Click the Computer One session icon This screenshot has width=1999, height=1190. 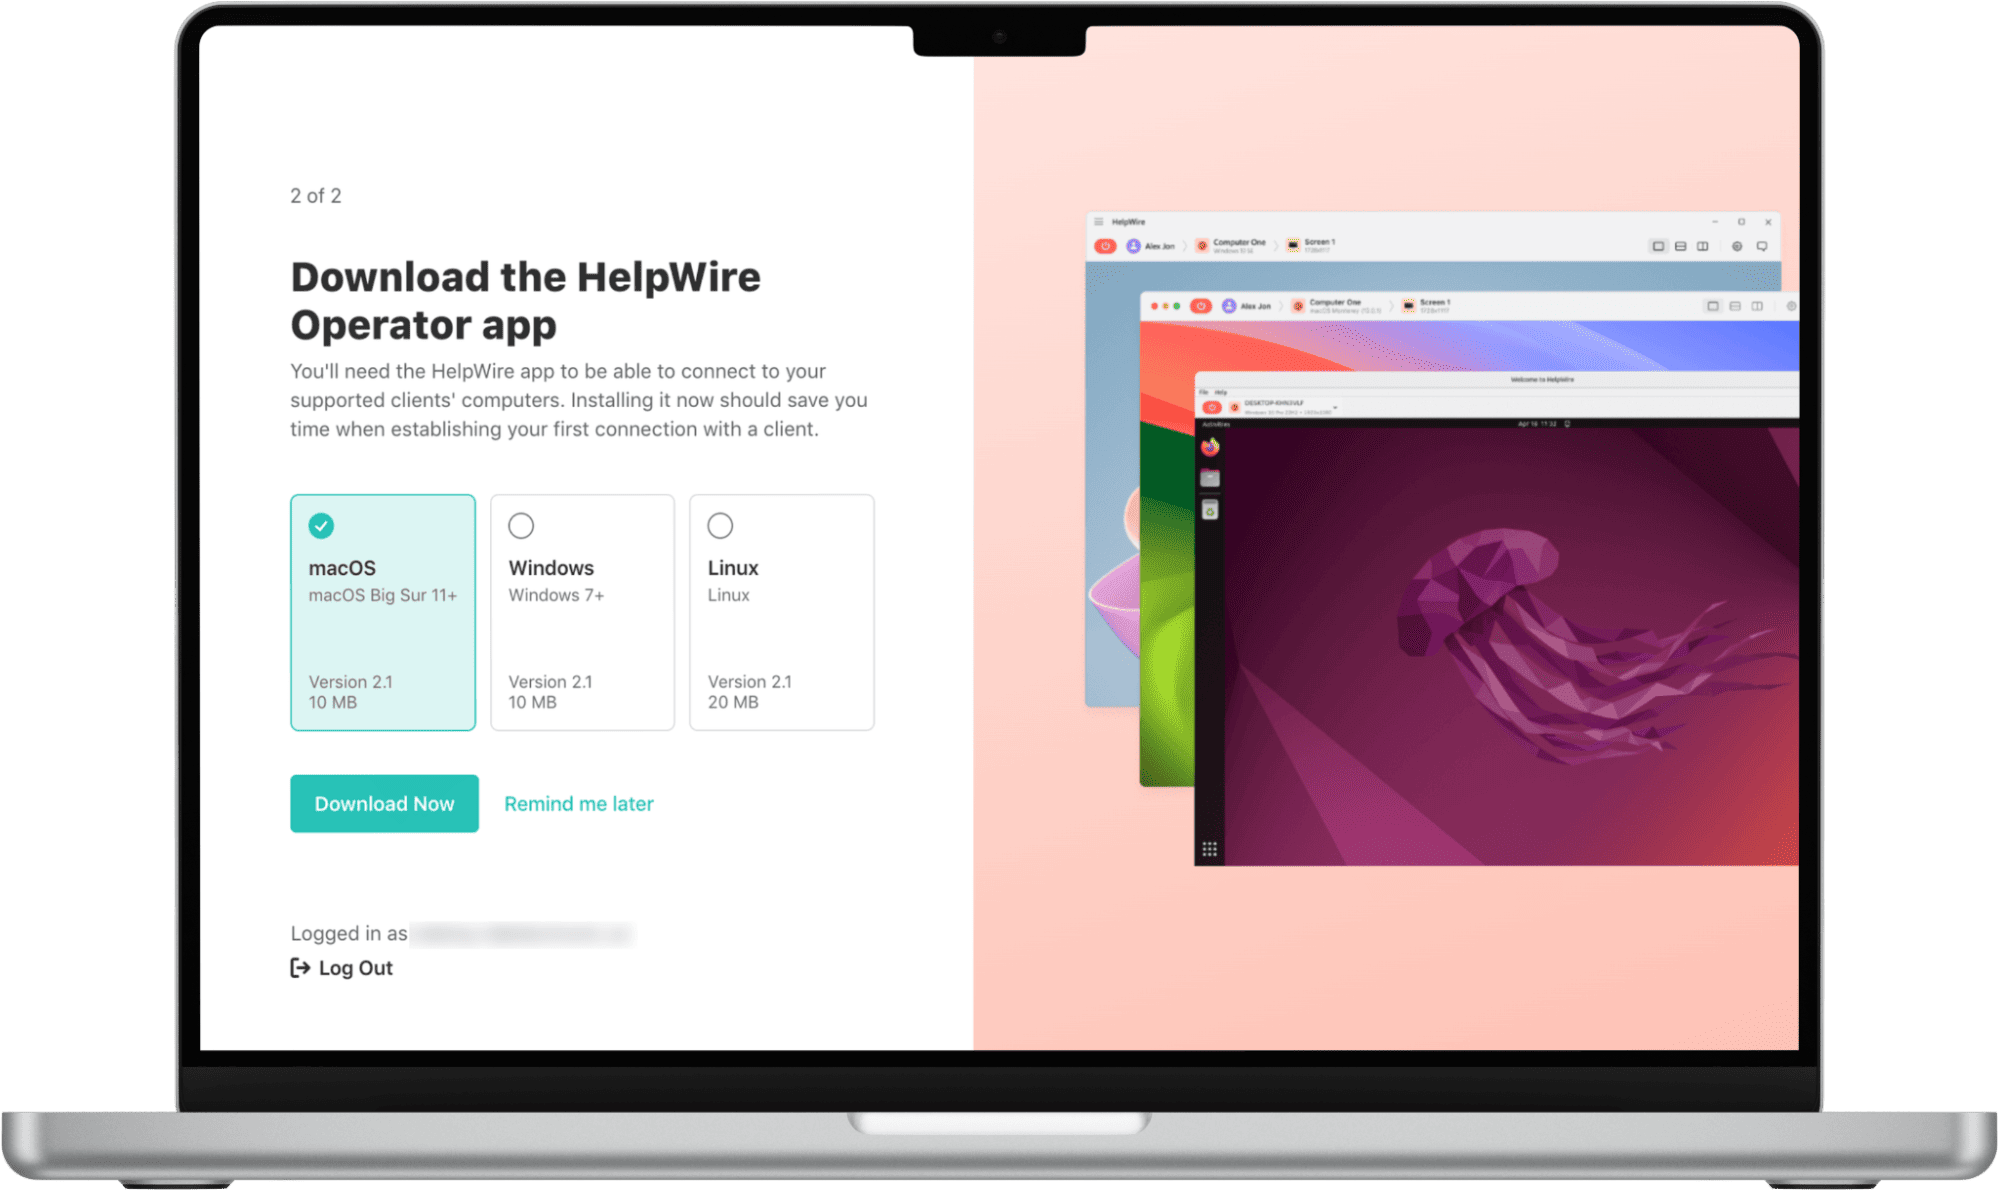tap(1203, 245)
